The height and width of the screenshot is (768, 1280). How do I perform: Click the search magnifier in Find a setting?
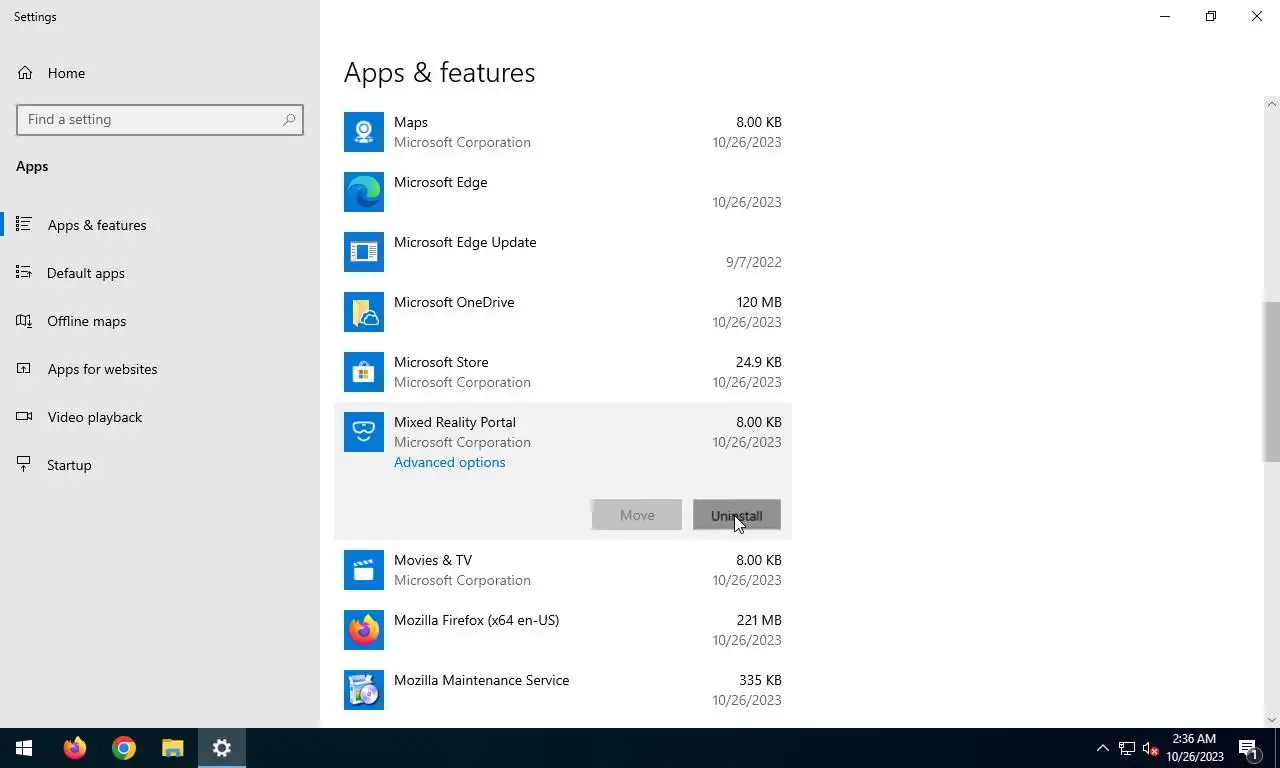tap(289, 119)
